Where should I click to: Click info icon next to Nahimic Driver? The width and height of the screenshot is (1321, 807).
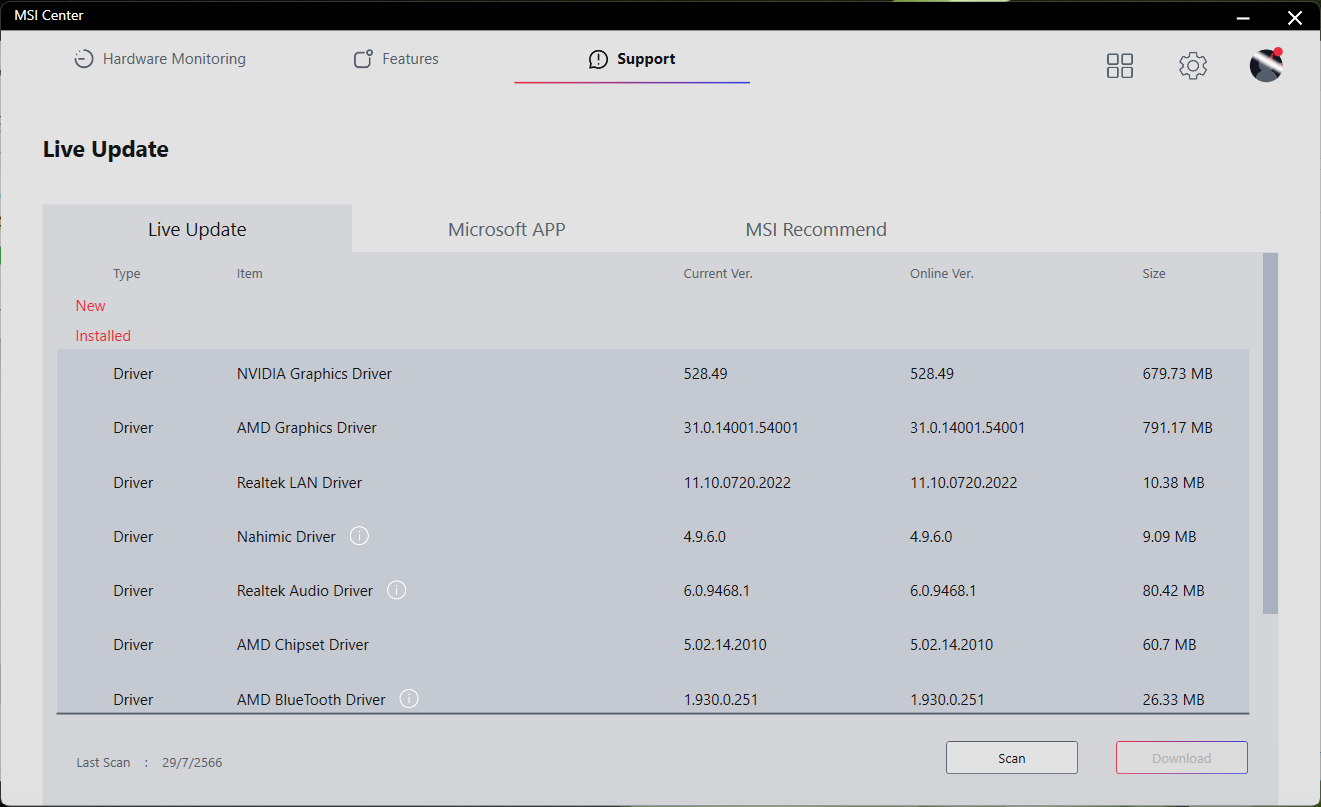360,536
